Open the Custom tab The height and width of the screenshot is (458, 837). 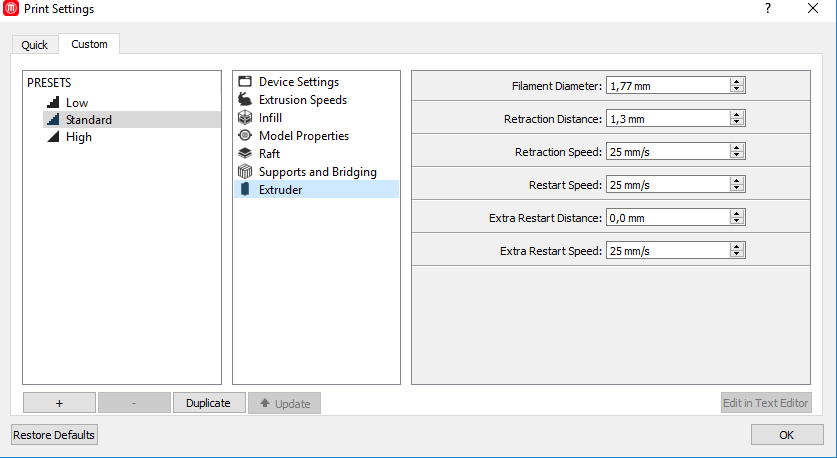(x=89, y=44)
